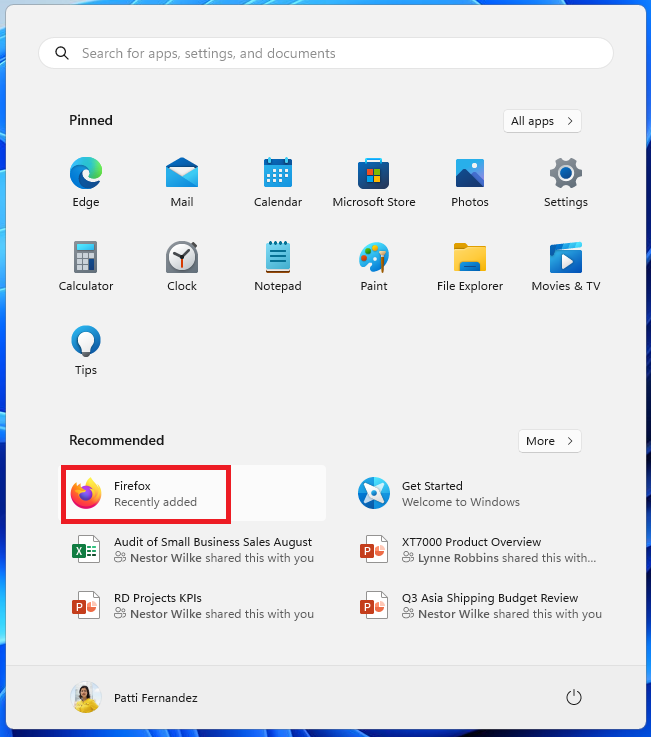Open Get Started Welcome to Windows
651x737 pixels.
pos(481,494)
